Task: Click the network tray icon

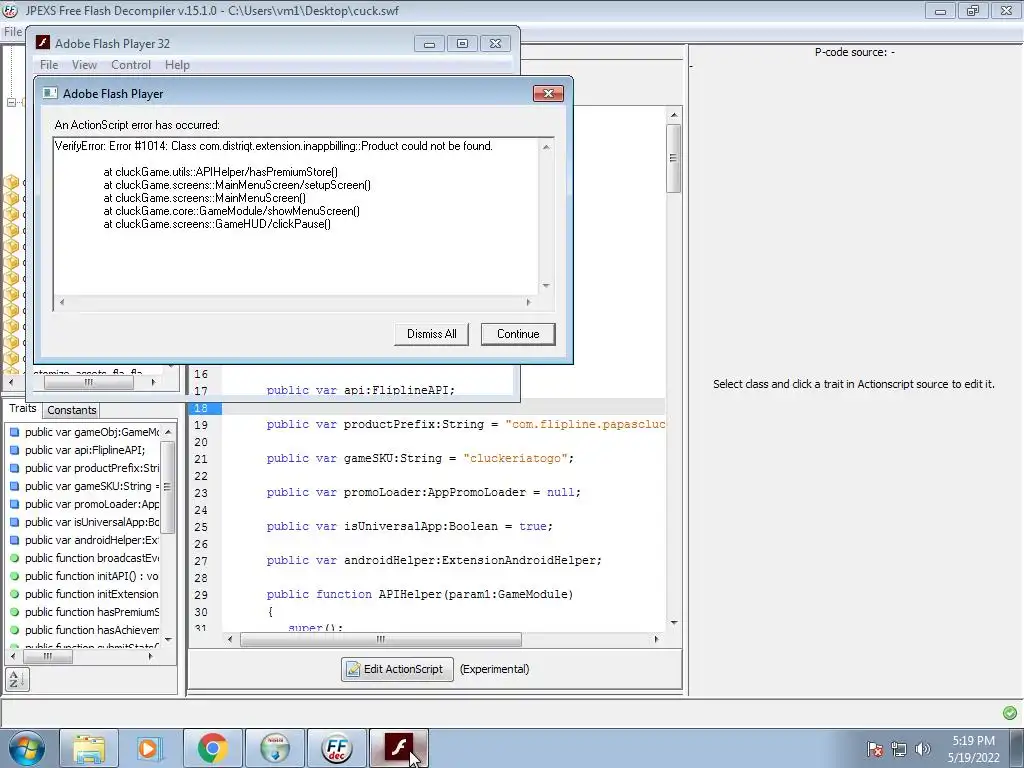Action: click(x=899, y=749)
